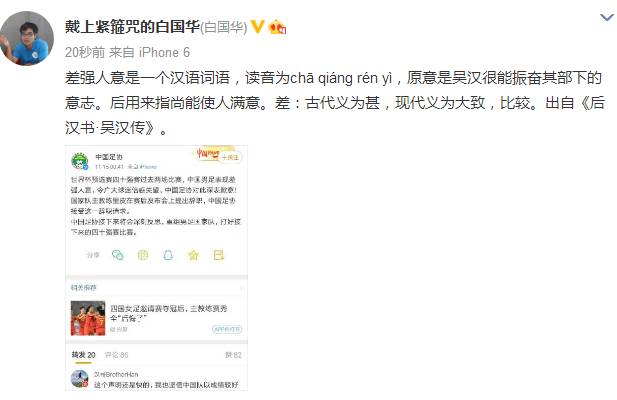Select the 转发 20 tab
Screen dimensions: 617x400
coord(83,355)
